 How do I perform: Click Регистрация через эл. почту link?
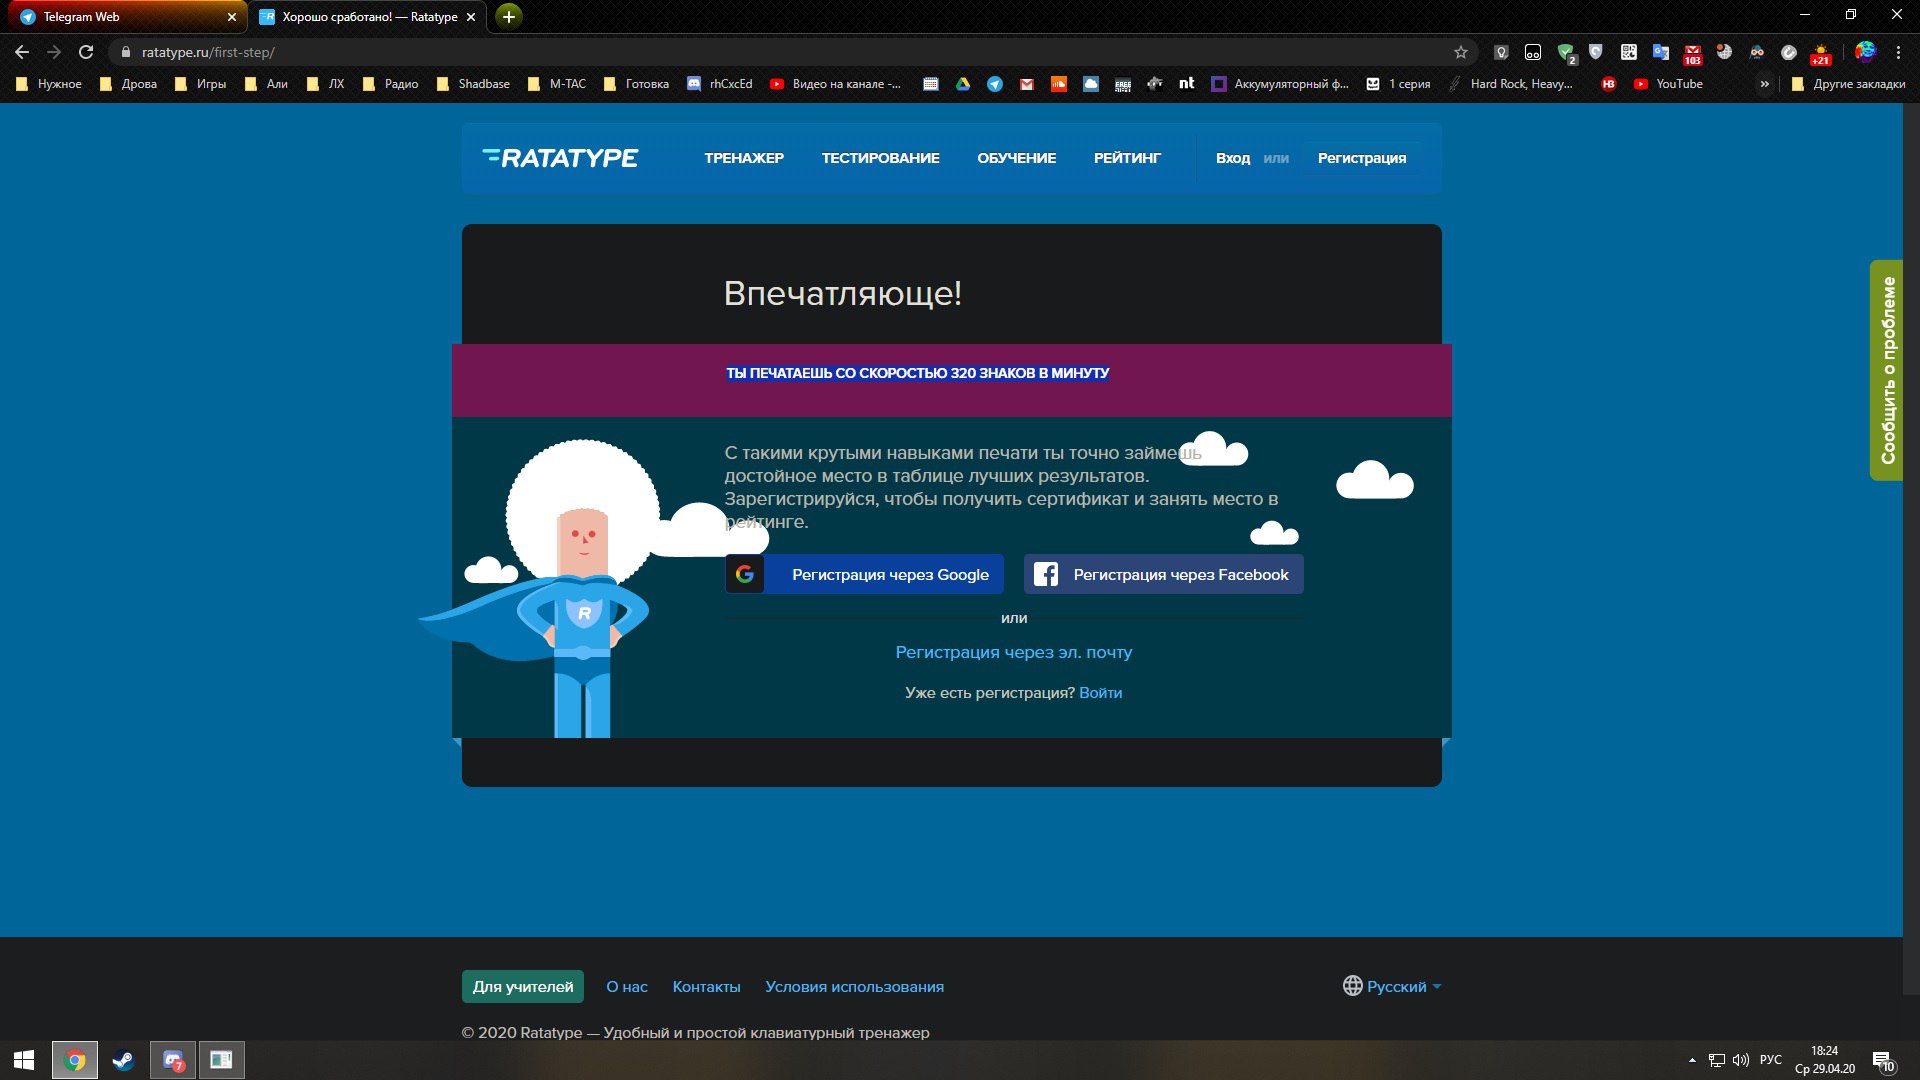pyautogui.click(x=1013, y=652)
